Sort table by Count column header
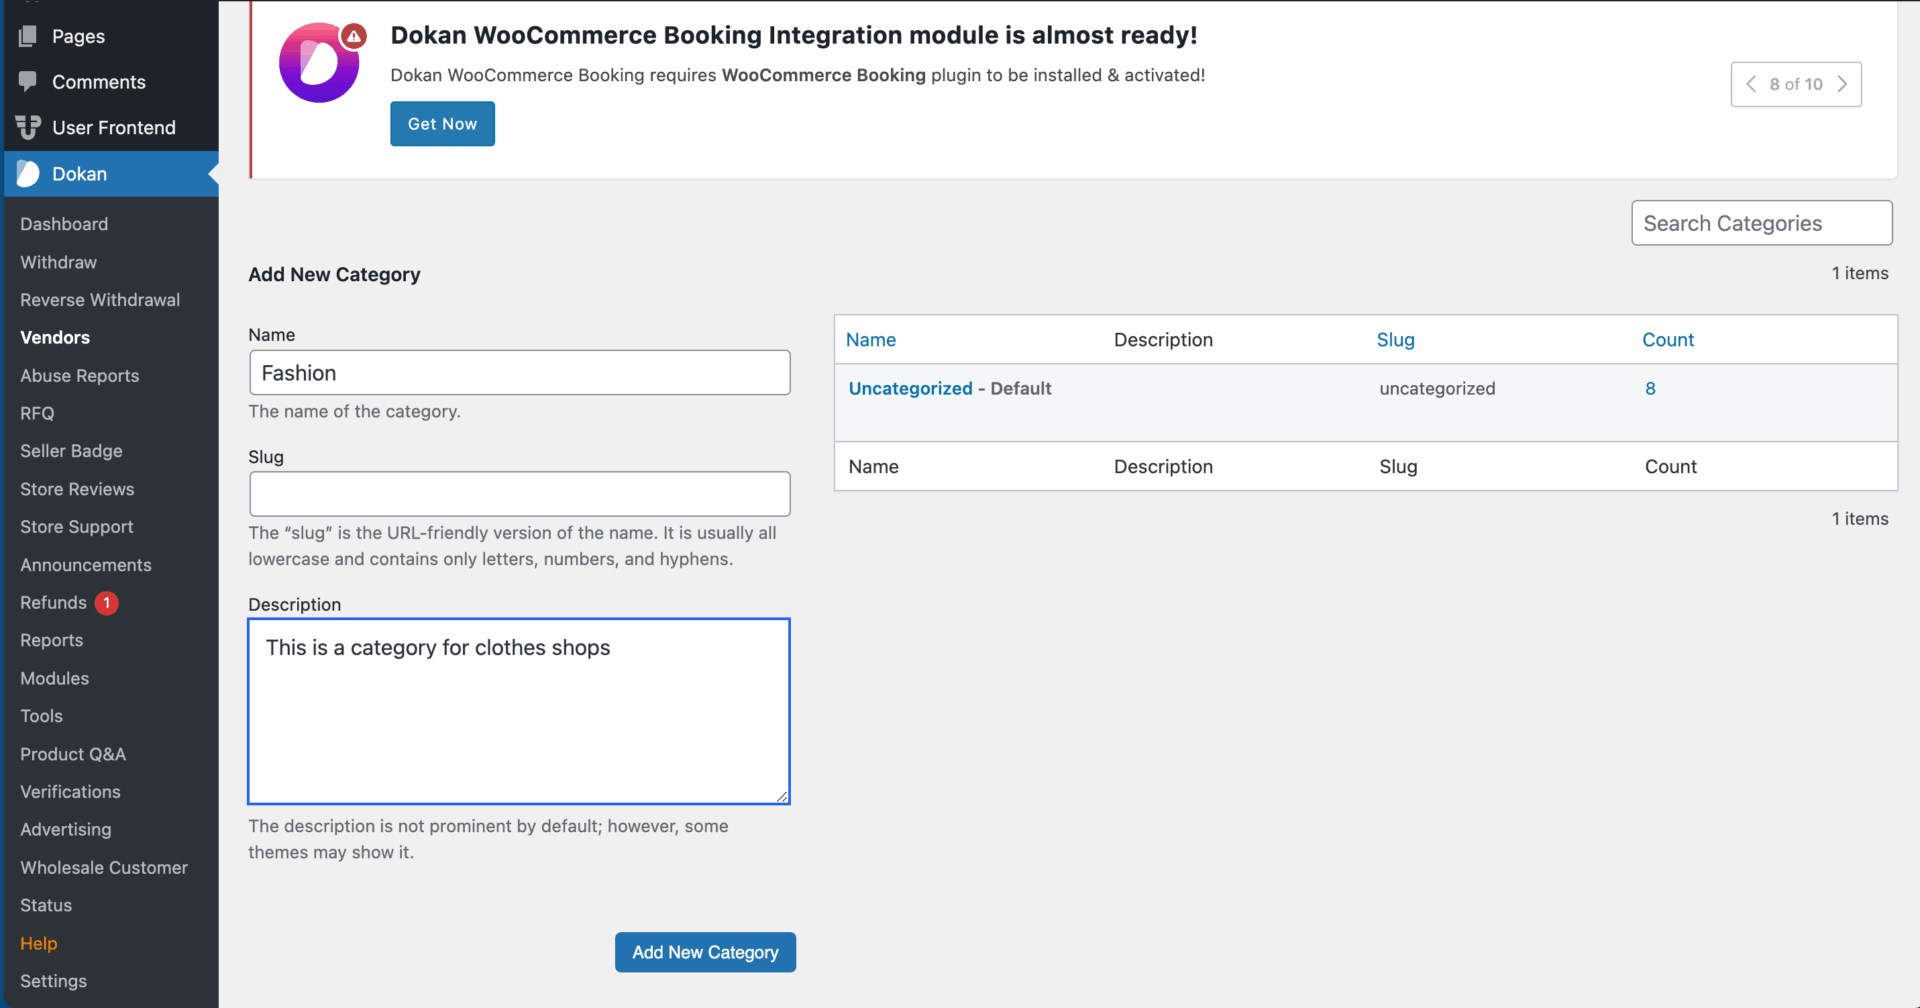The height and width of the screenshot is (1008, 1920). pos(1668,340)
